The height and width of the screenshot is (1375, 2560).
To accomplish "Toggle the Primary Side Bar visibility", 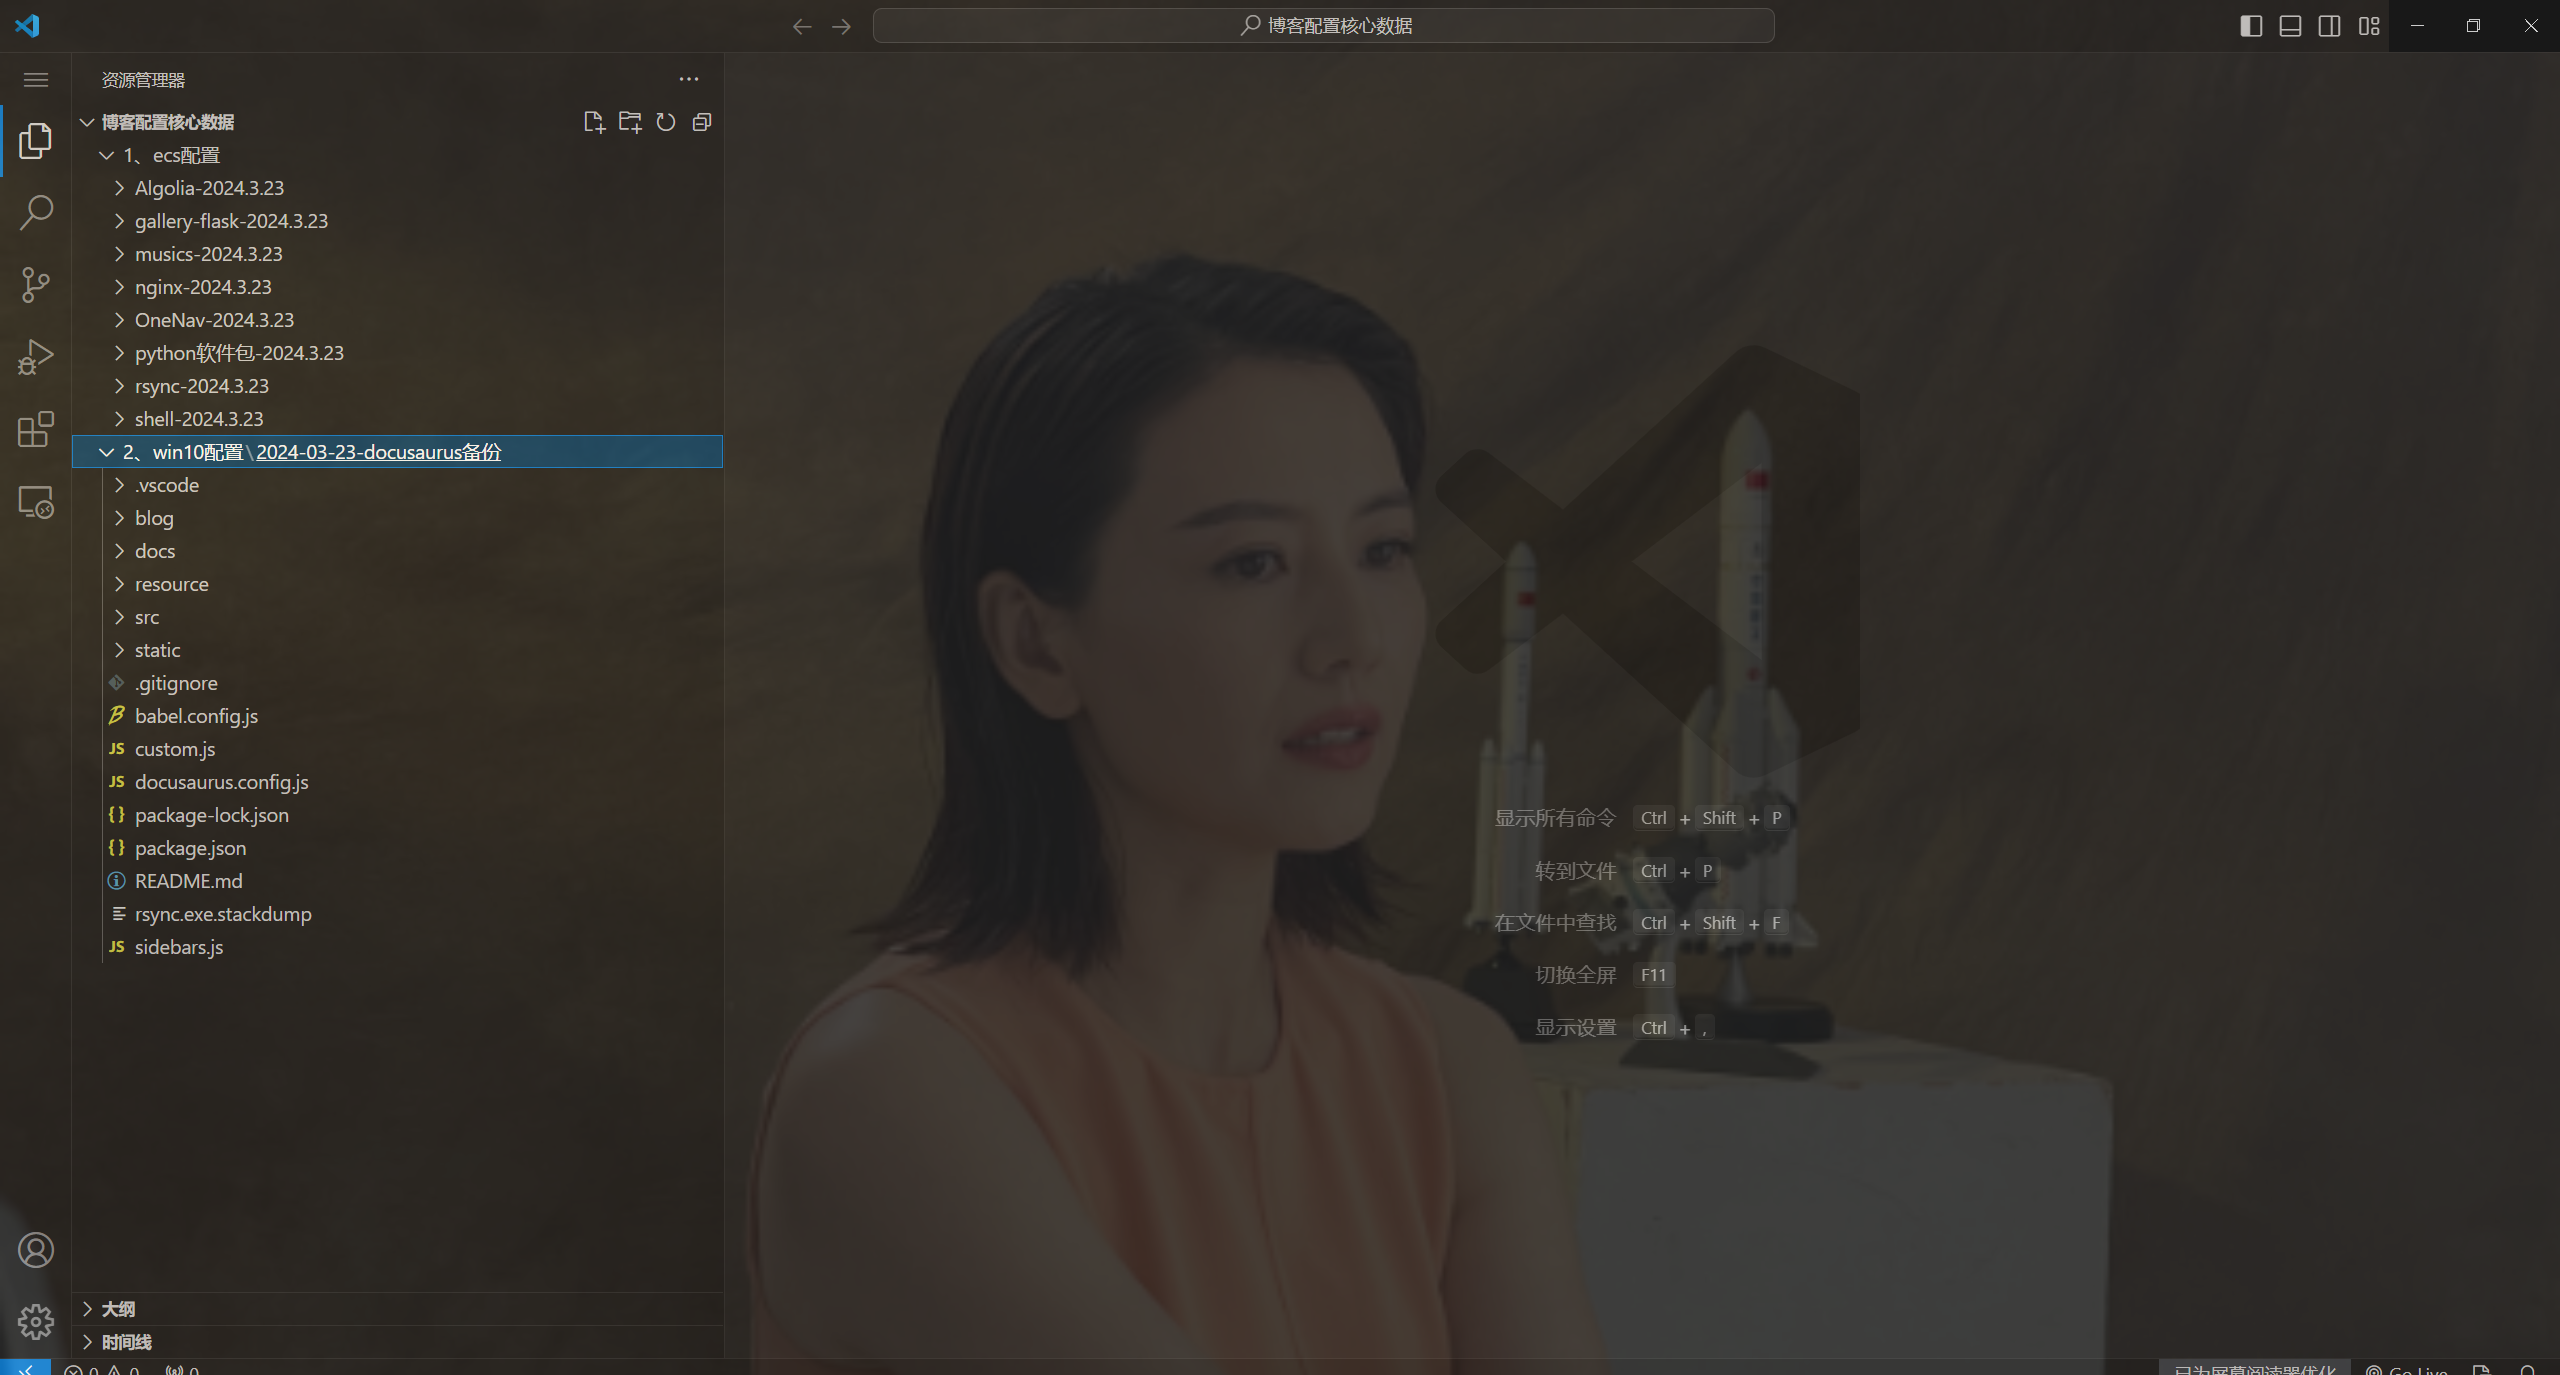I will pyautogui.click(x=2249, y=26).
